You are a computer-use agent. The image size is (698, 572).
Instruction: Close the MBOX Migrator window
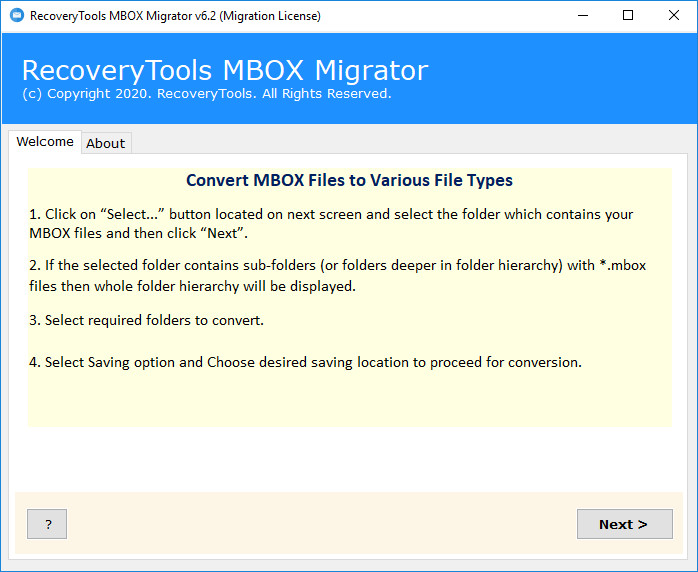(x=674, y=16)
